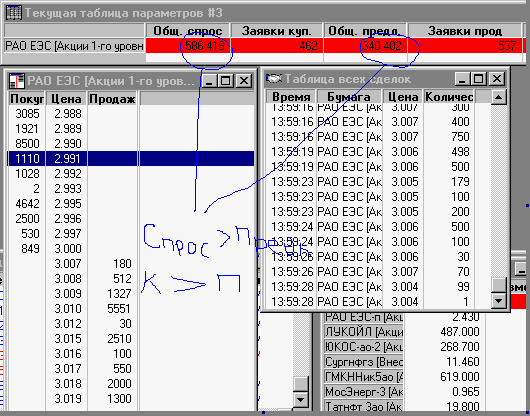Click the trades table scroll-up arrow
The height and width of the screenshot is (416, 530).
498,97
